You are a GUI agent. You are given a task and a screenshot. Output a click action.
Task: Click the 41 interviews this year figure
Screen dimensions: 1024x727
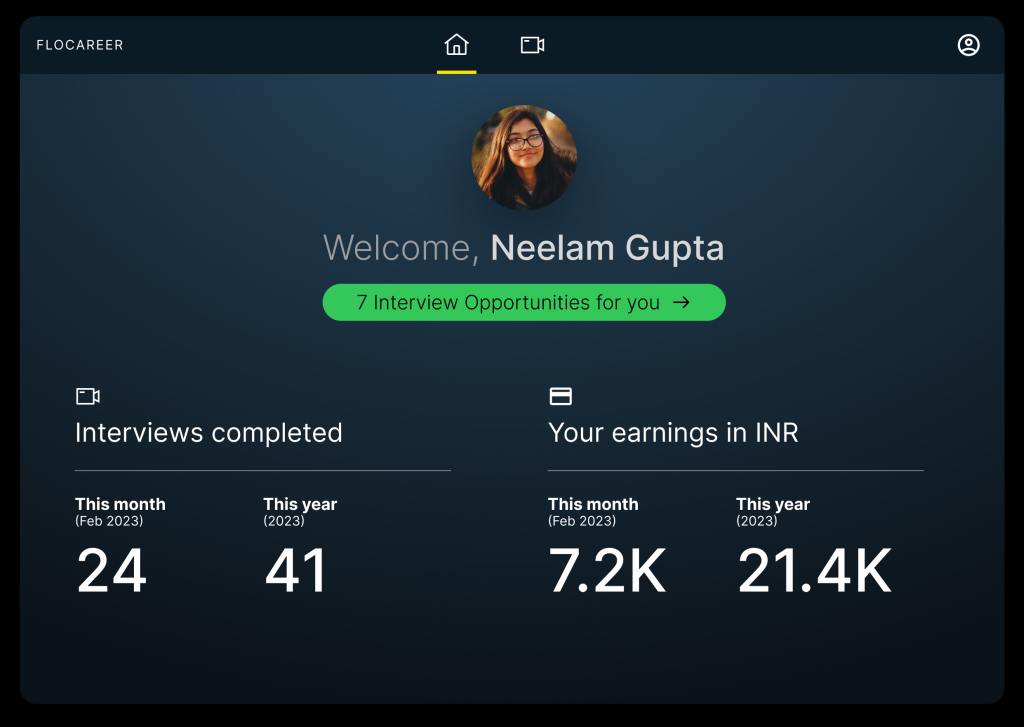295,571
